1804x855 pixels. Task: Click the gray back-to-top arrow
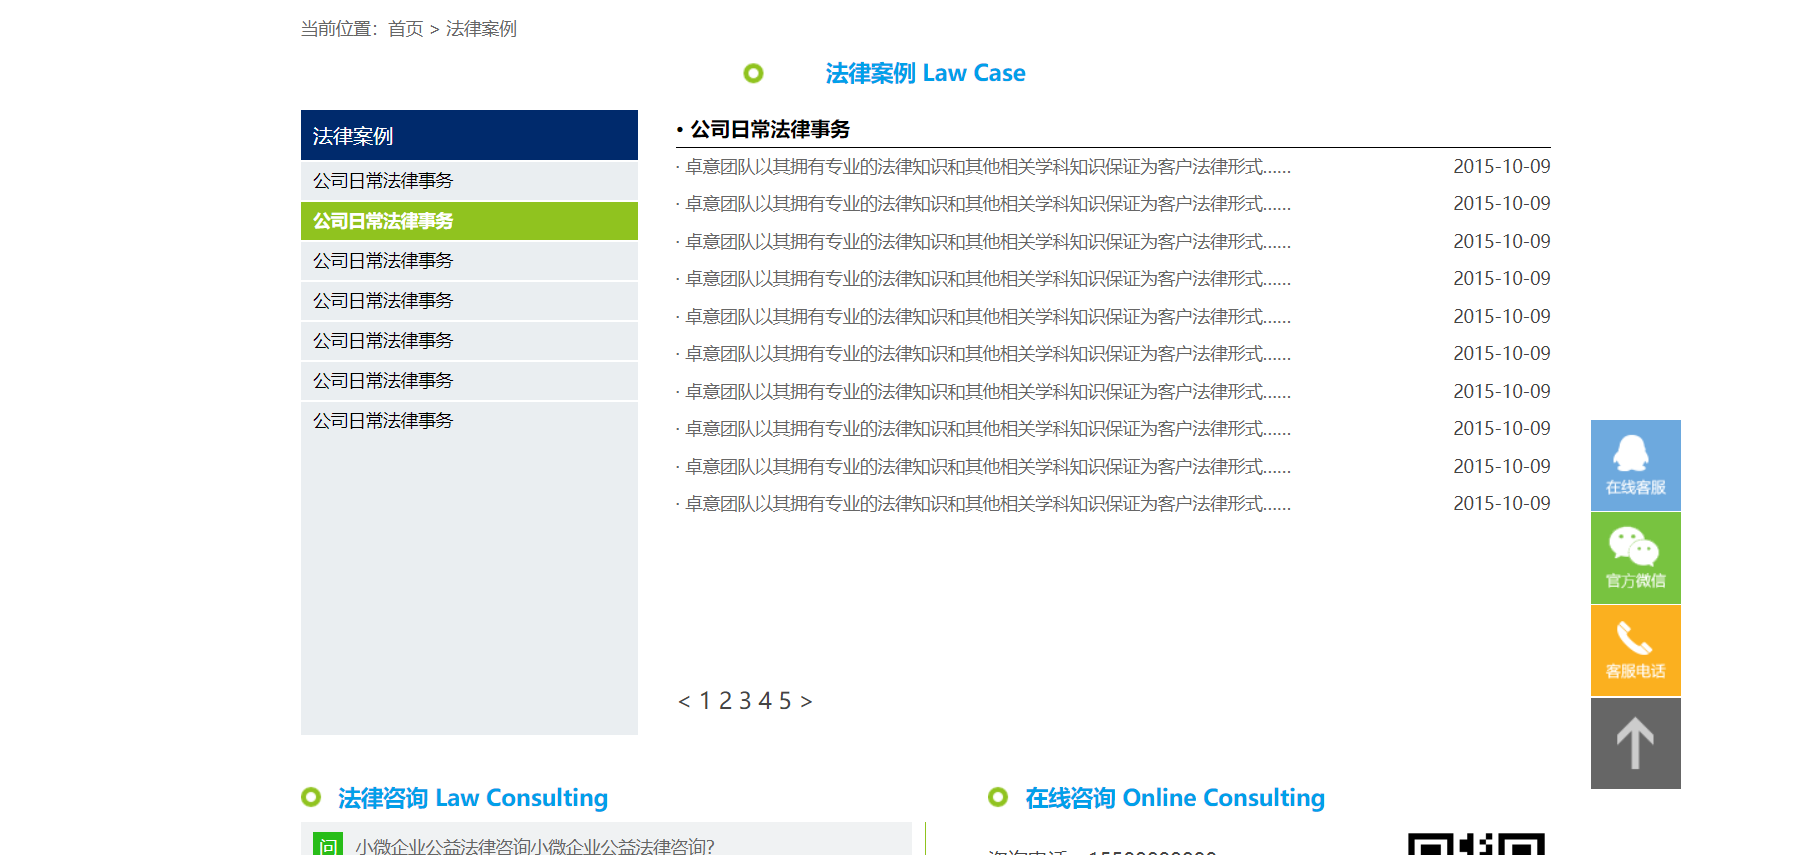1635,743
